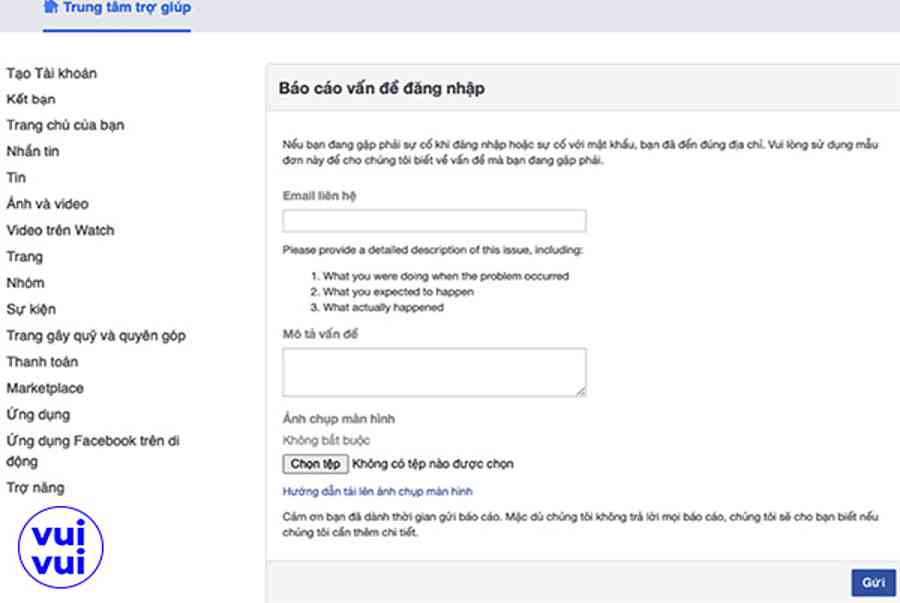
Task: Go to Trang chủ của bạn topic
Action: pyautogui.click(x=65, y=125)
